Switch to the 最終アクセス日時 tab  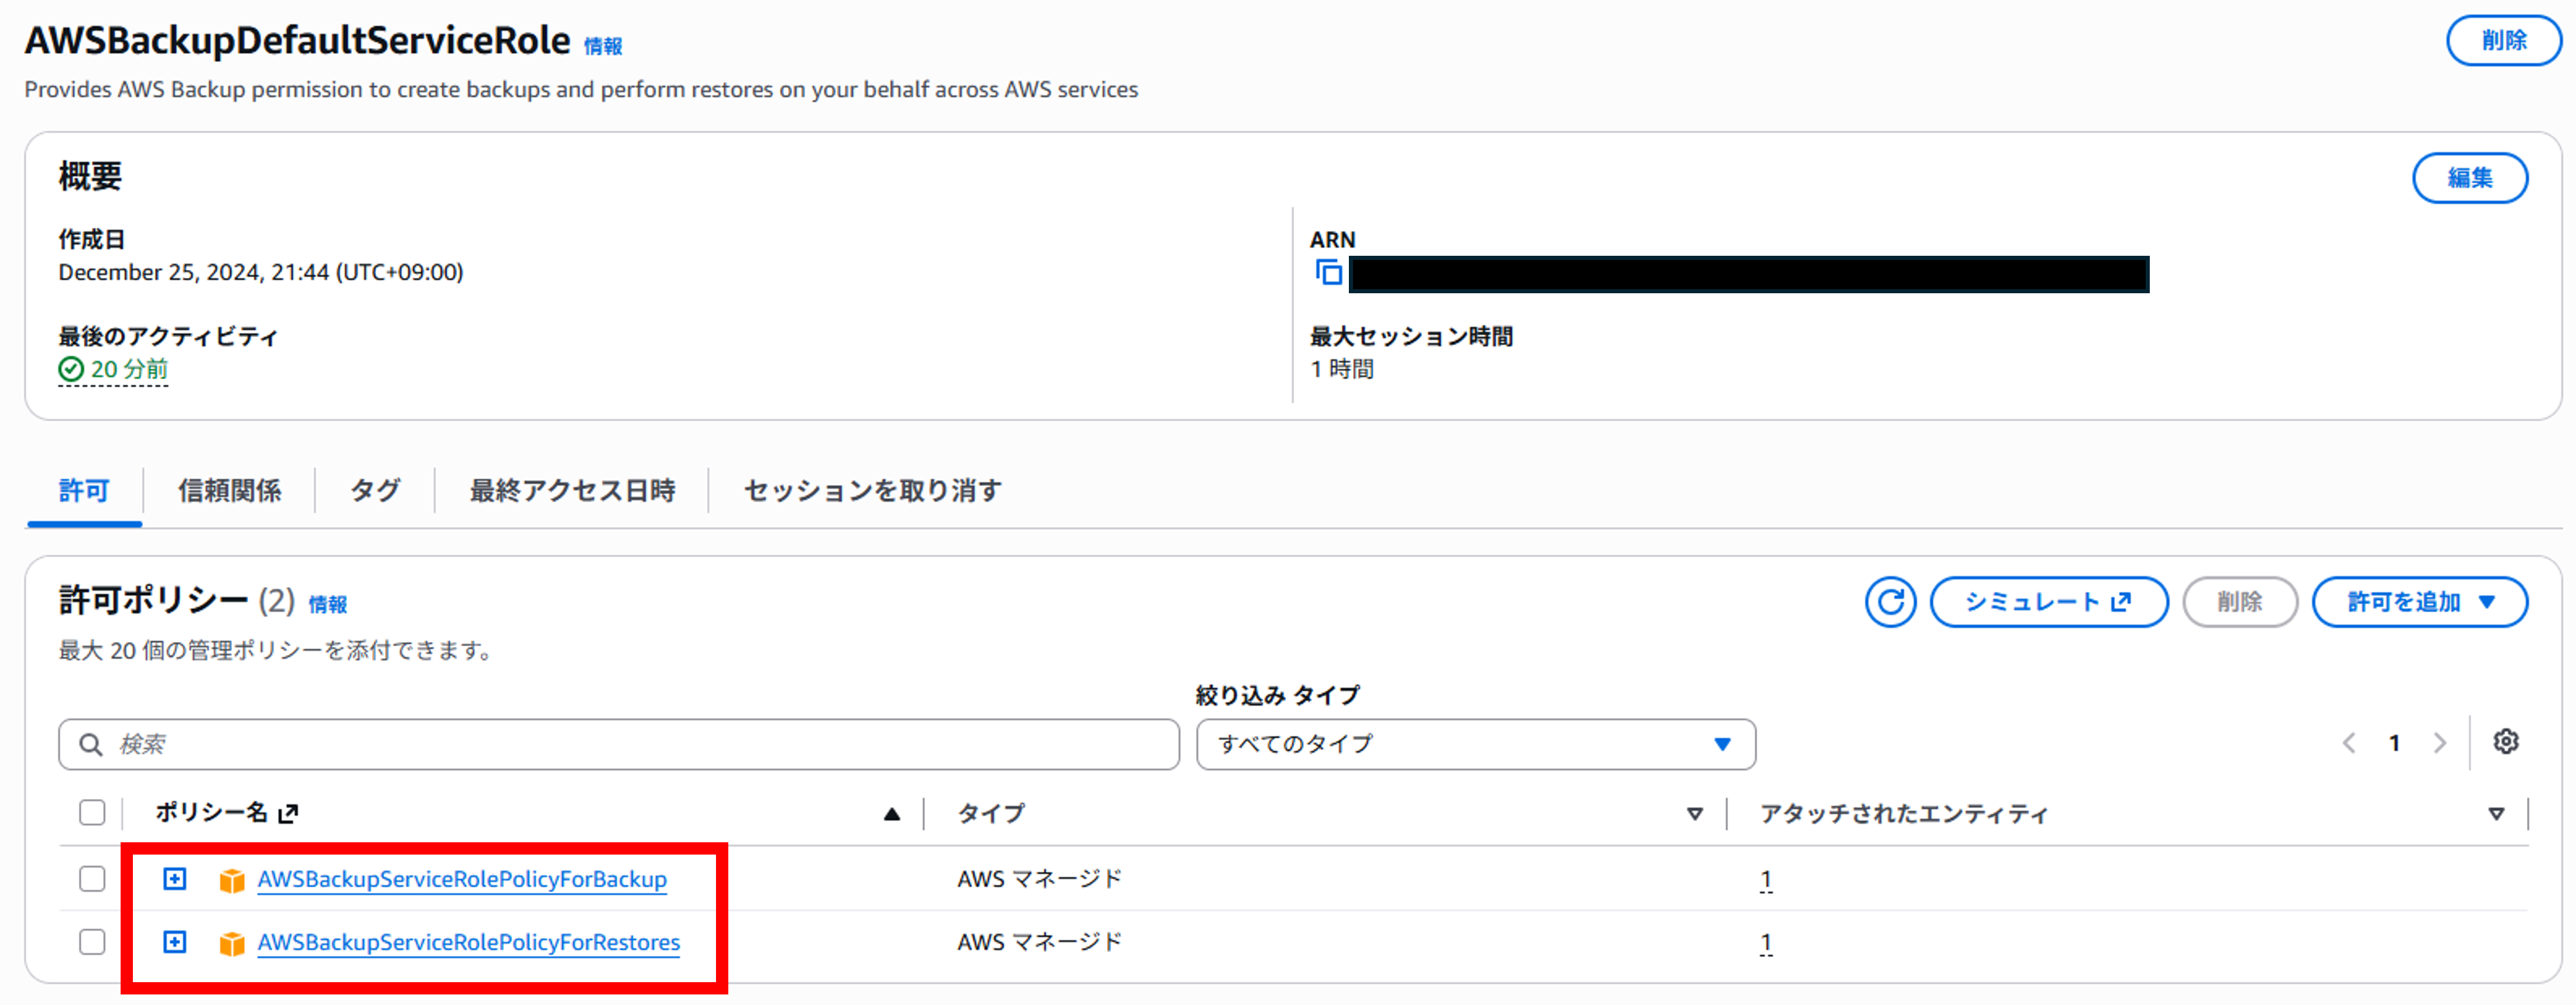click(572, 491)
